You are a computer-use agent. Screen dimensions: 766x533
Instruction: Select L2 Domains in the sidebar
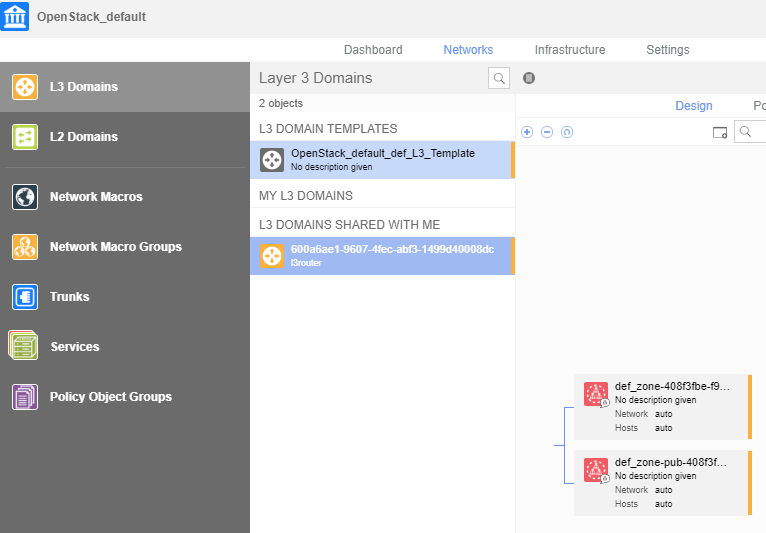125,137
